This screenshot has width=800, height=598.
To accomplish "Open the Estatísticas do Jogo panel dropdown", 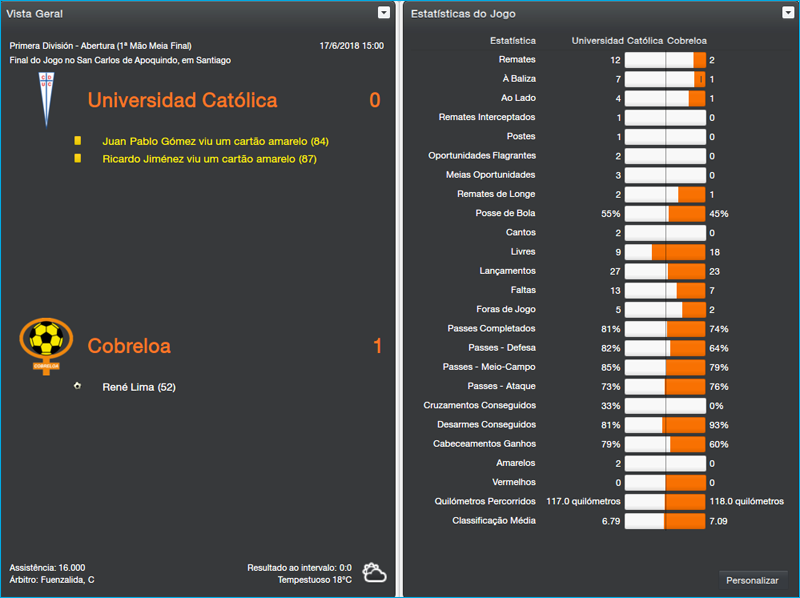I will tap(786, 12).
